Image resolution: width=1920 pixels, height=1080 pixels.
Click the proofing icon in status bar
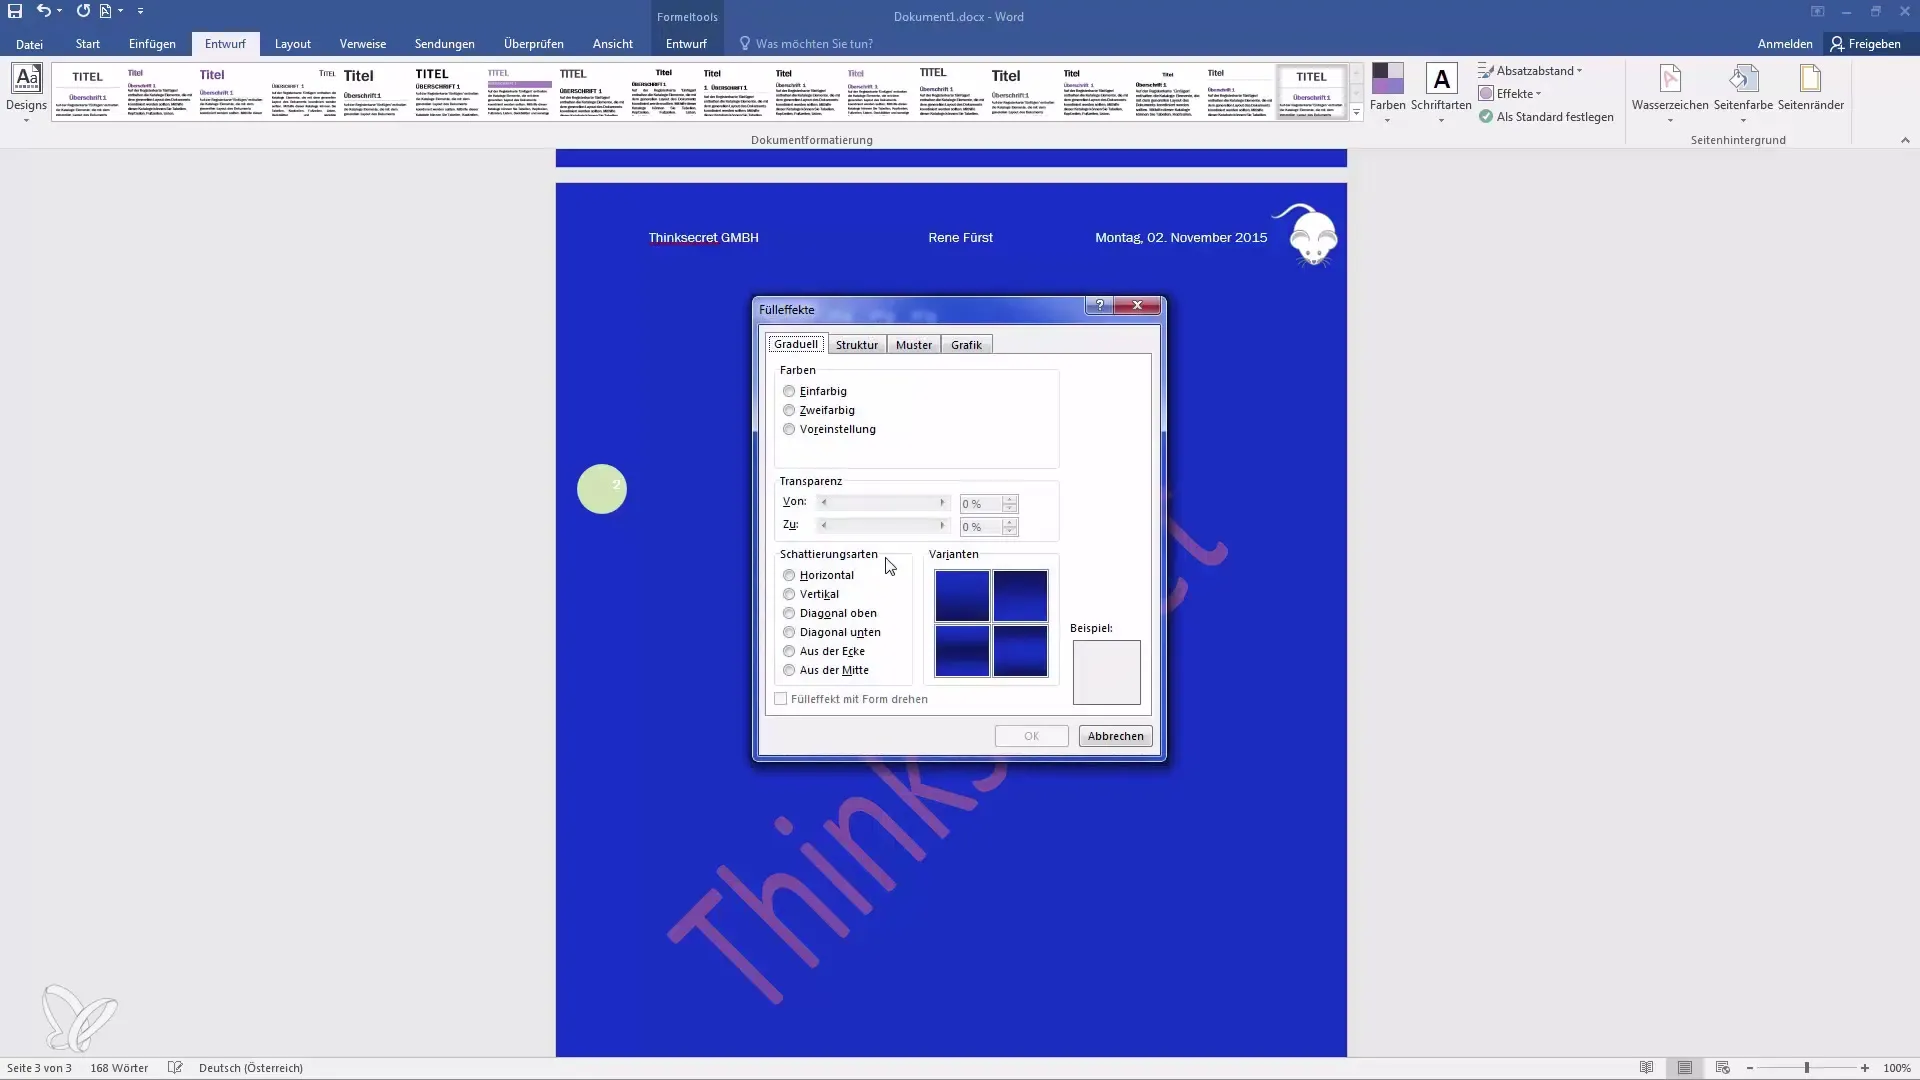(175, 1068)
